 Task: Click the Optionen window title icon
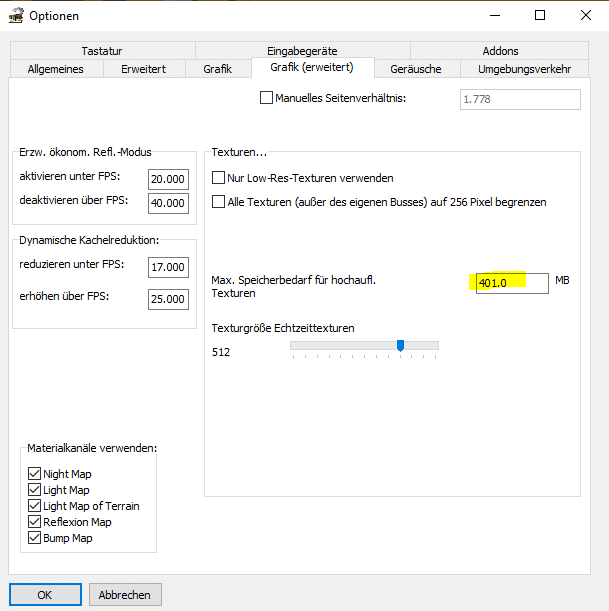point(15,15)
